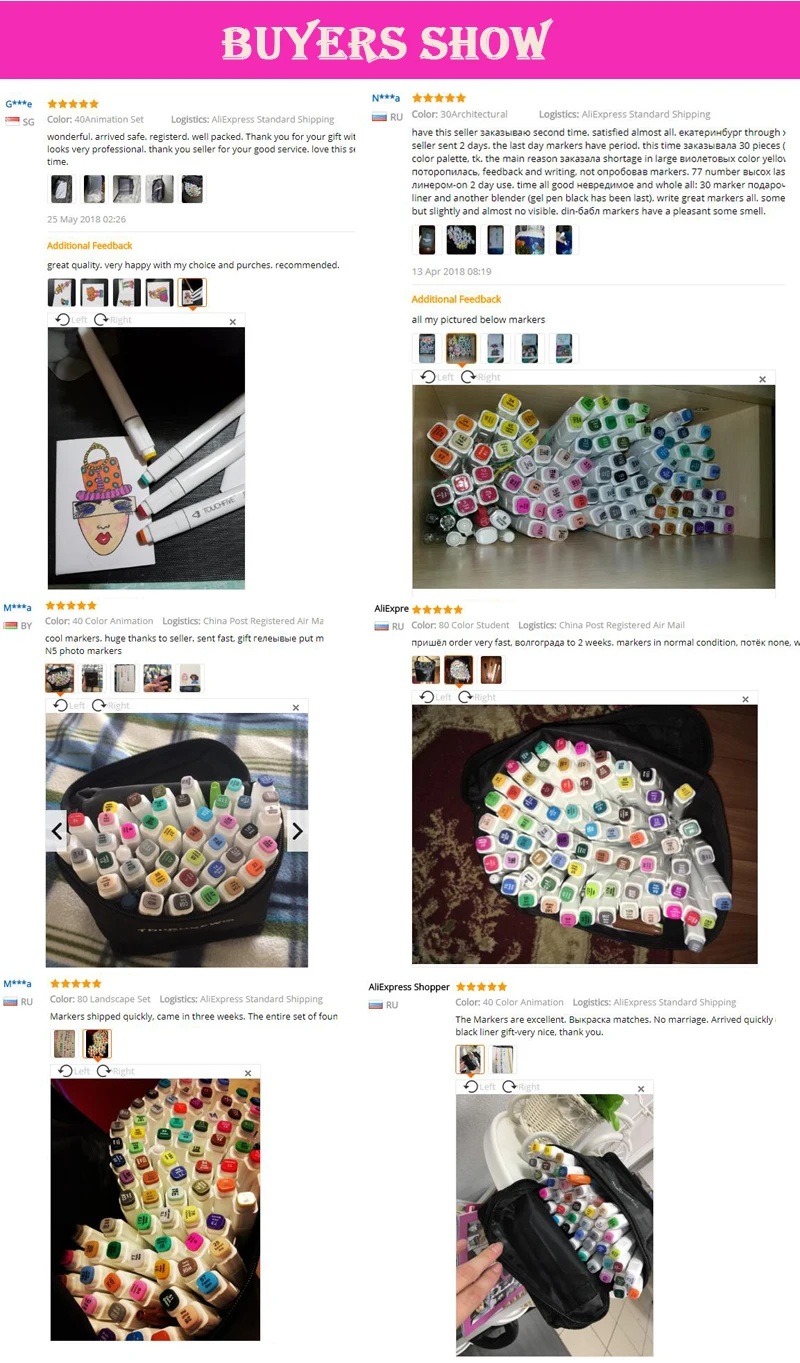The image size is (800, 1363).
Task: Open last thumbnail in N***a's Additional Feedback
Action: [x=564, y=348]
